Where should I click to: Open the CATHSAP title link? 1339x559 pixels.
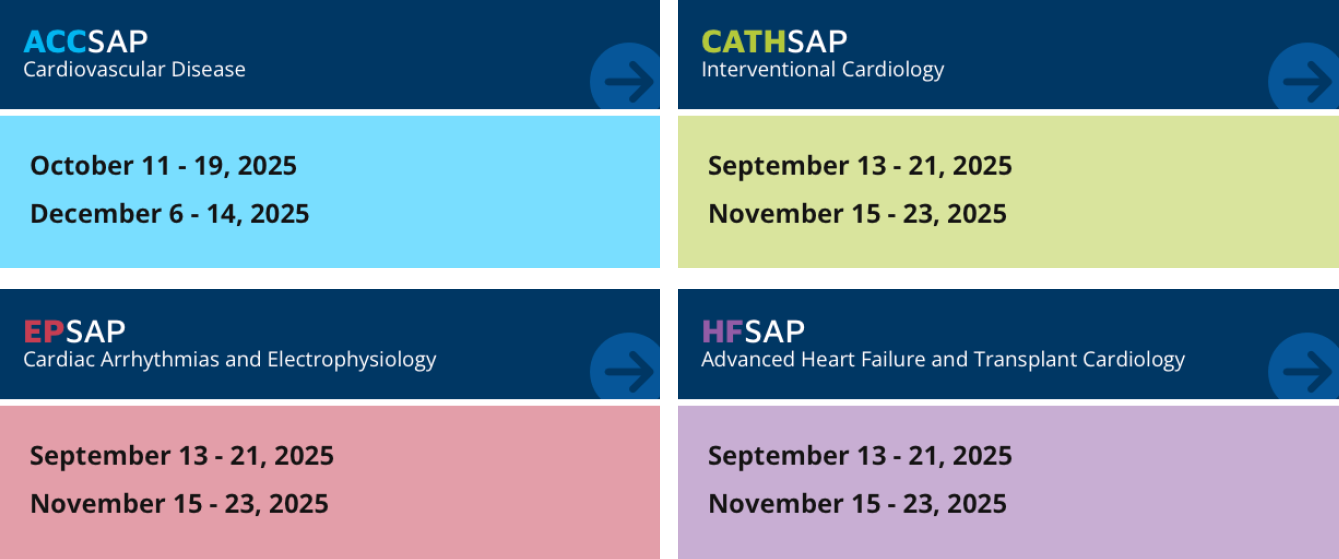point(774,41)
